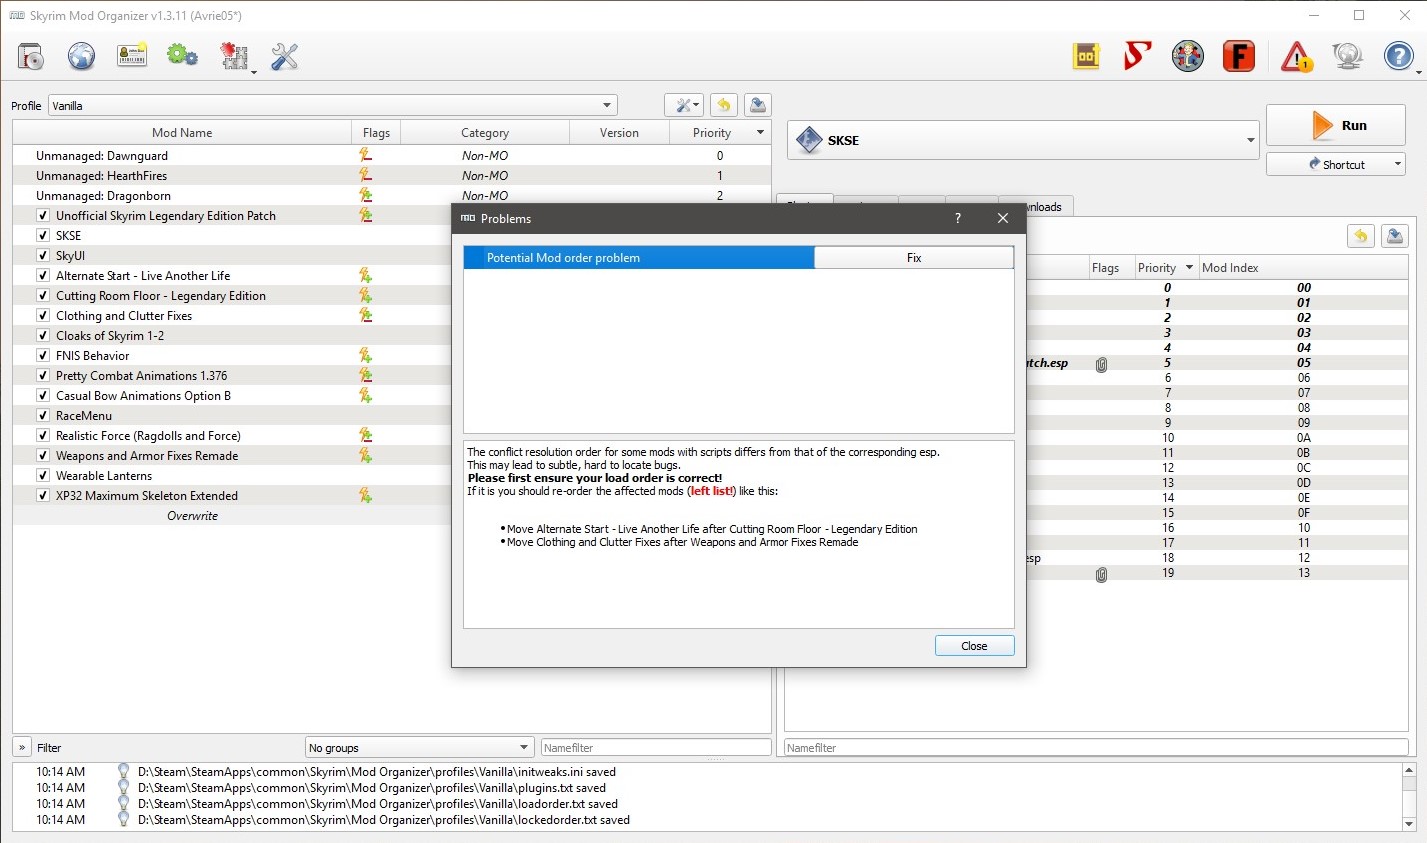Screen dimensions: 1427x843
Task: Click the Run button
Action: (1336, 126)
